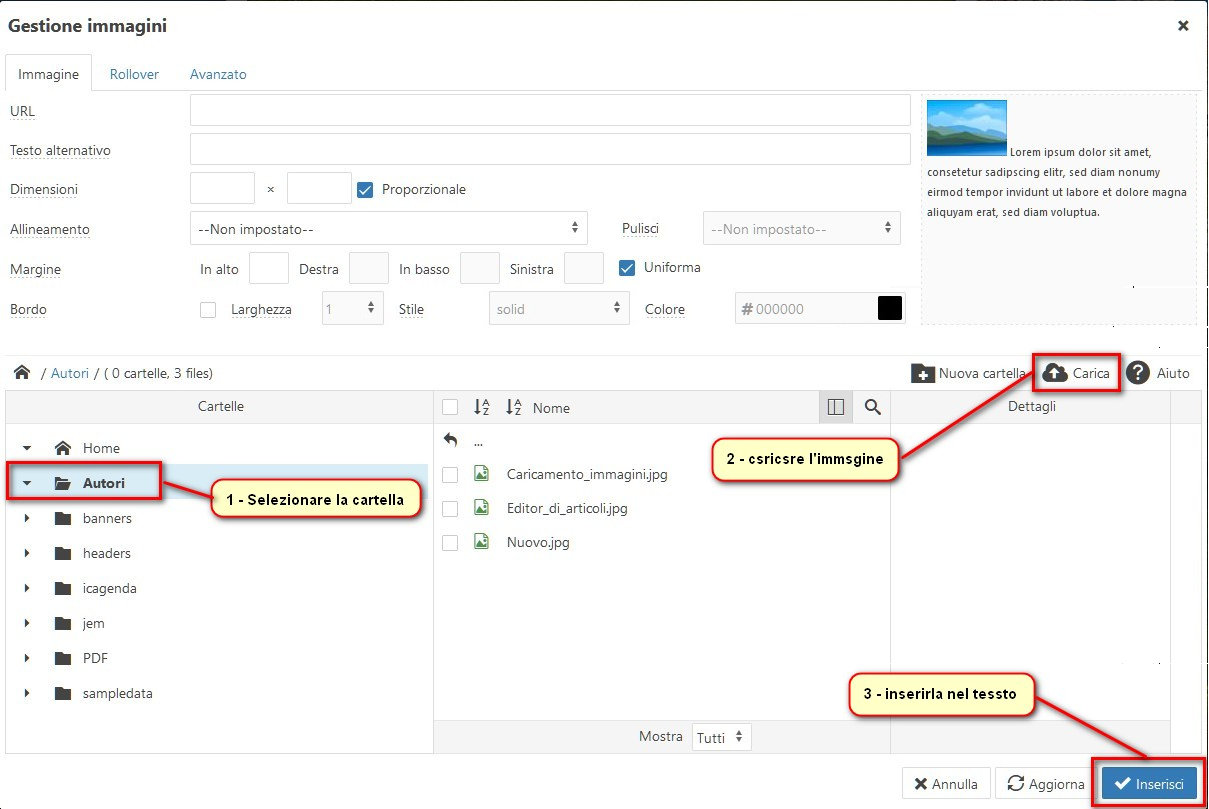The height and width of the screenshot is (809, 1209).
Task: Click the Inserisci button
Action: point(1149,784)
